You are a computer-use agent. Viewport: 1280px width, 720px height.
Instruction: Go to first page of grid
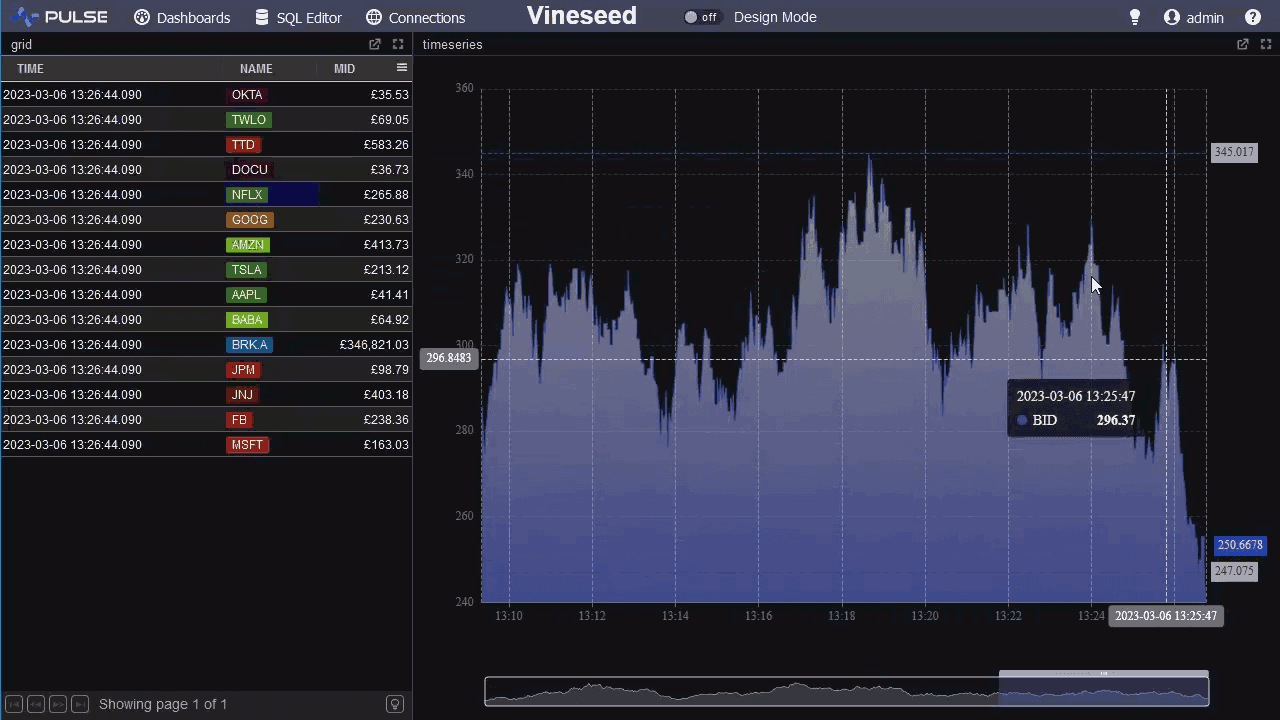14,704
